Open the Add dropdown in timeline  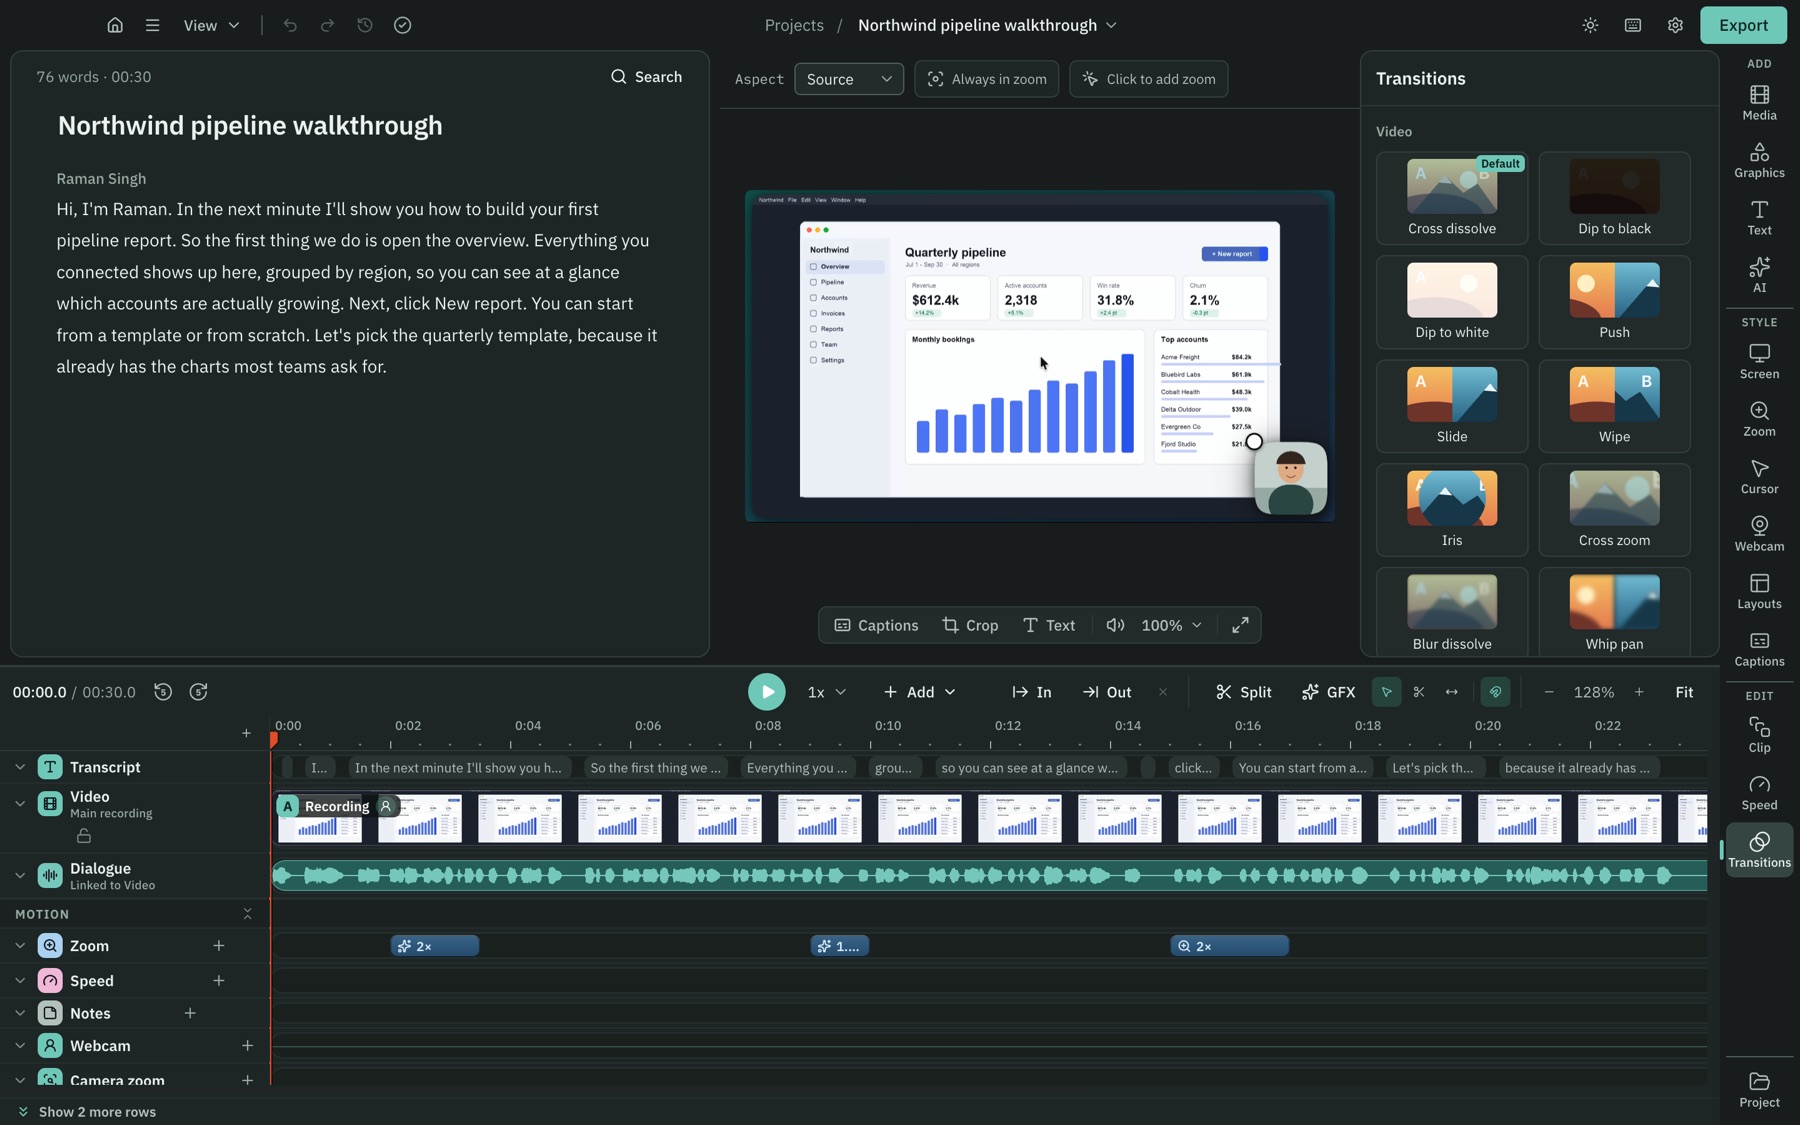tap(920, 692)
